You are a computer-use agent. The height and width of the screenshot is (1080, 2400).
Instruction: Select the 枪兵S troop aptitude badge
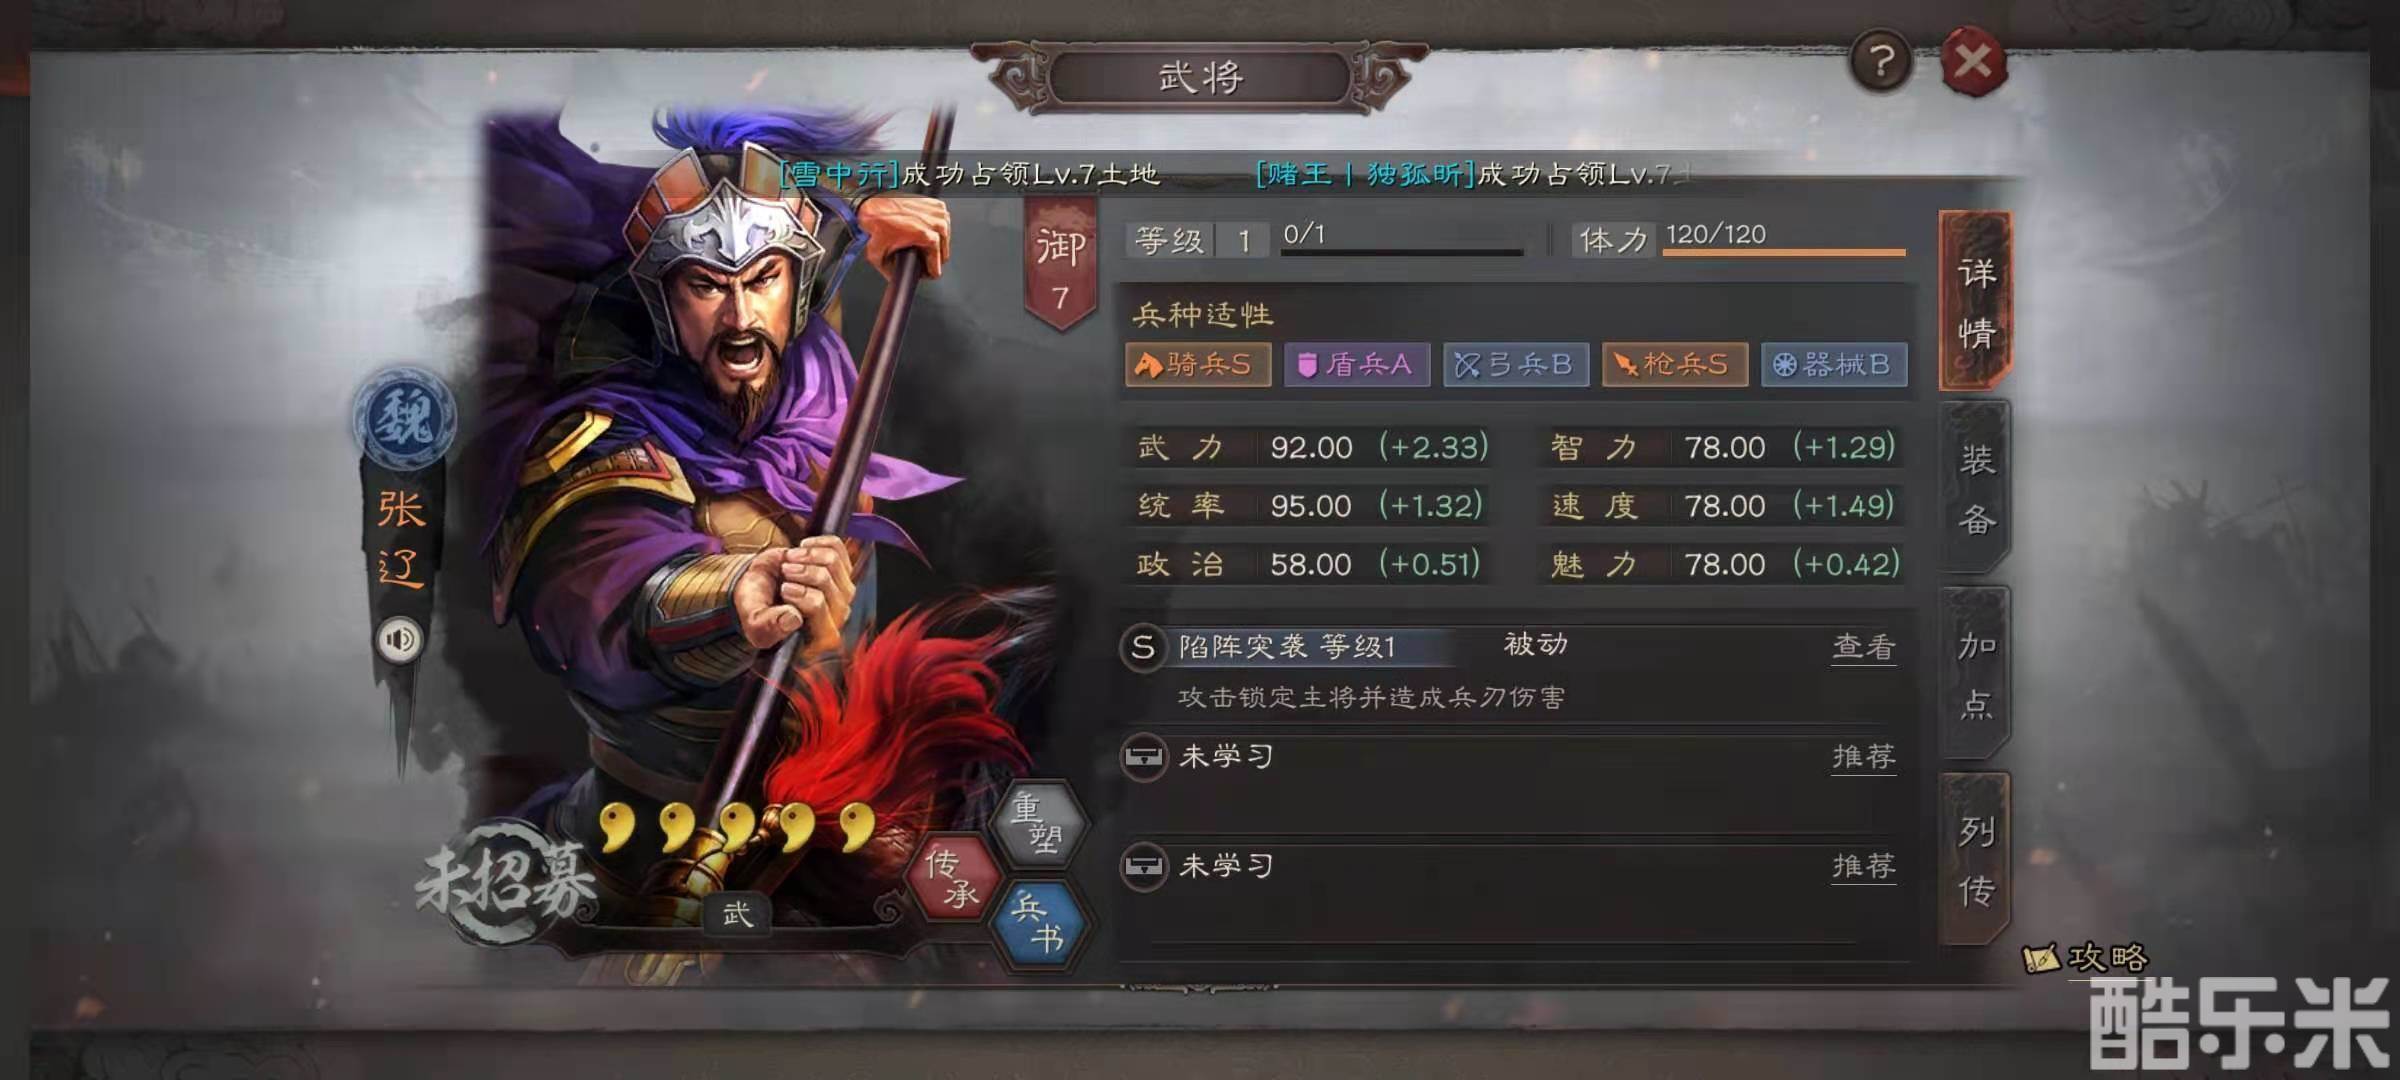[x=1674, y=364]
